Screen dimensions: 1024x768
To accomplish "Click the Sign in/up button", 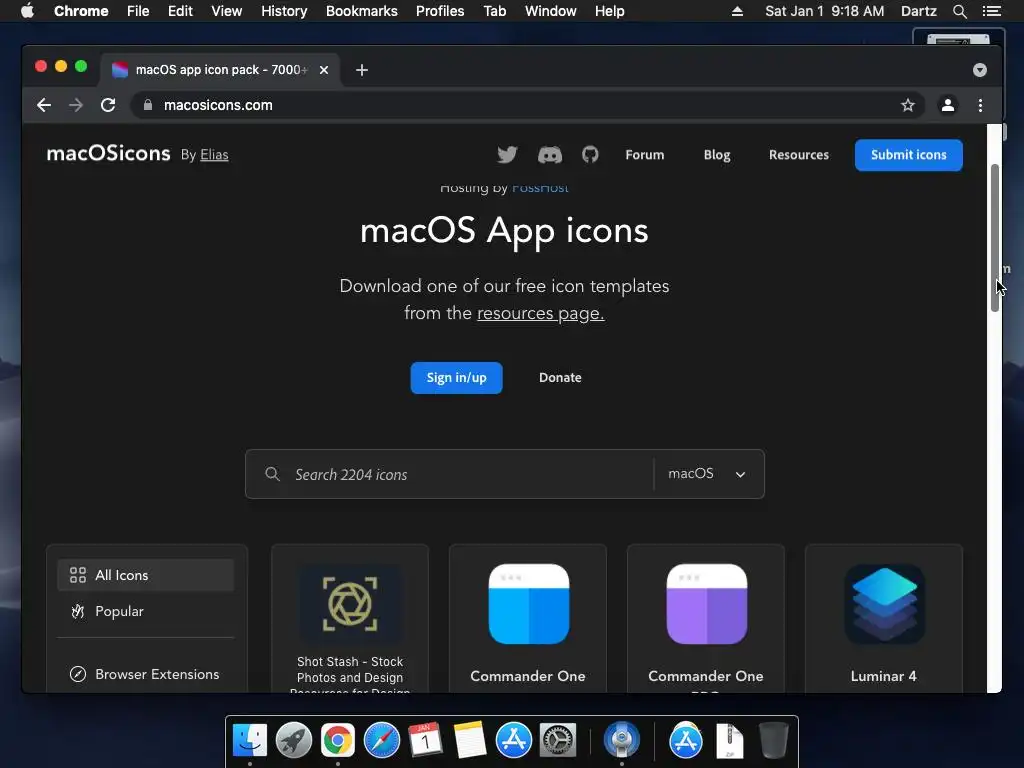I will coord(456,377).
